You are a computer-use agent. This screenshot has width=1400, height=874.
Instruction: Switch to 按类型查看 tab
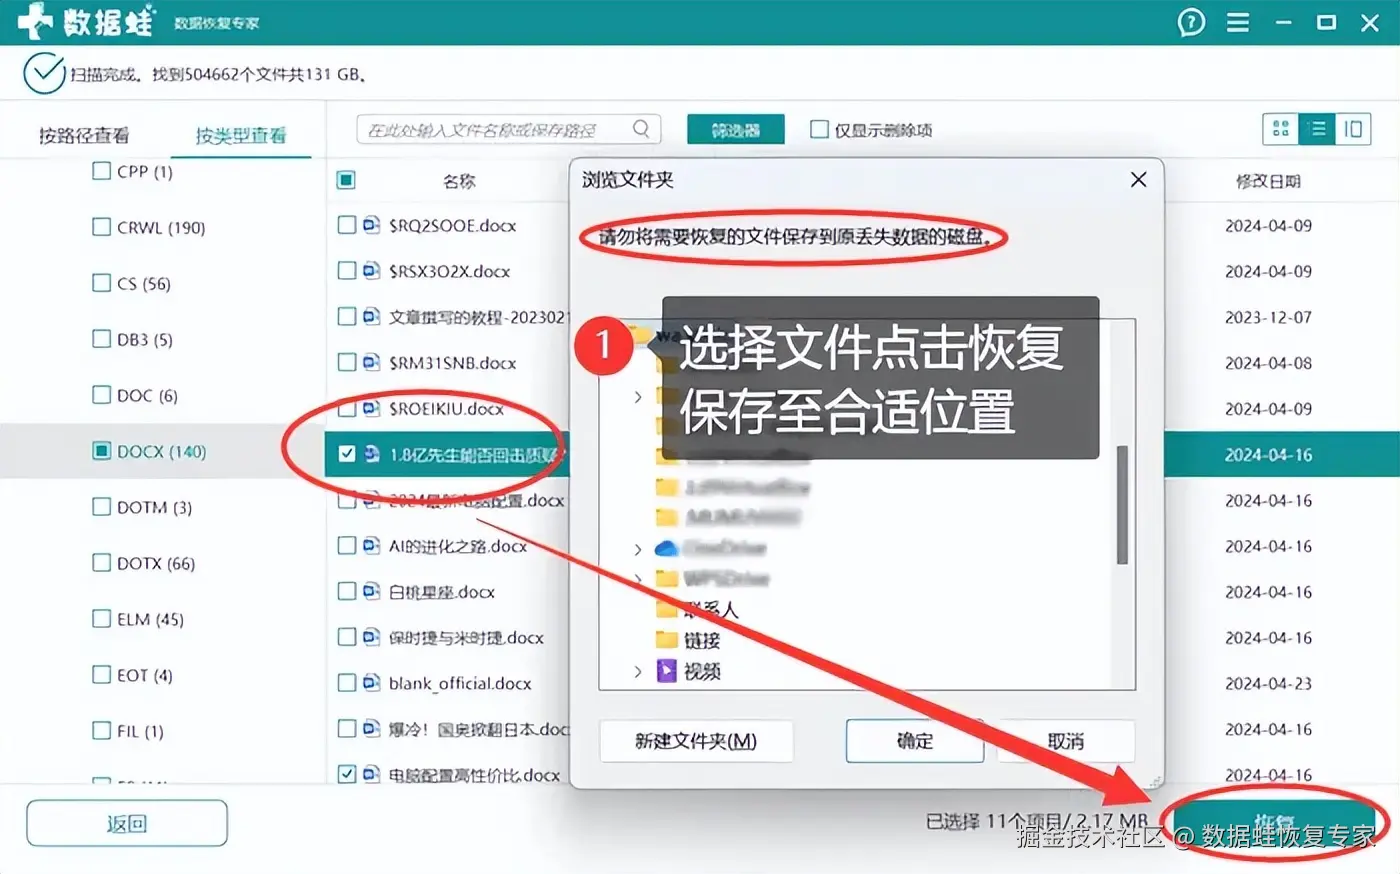coord(240,135)
